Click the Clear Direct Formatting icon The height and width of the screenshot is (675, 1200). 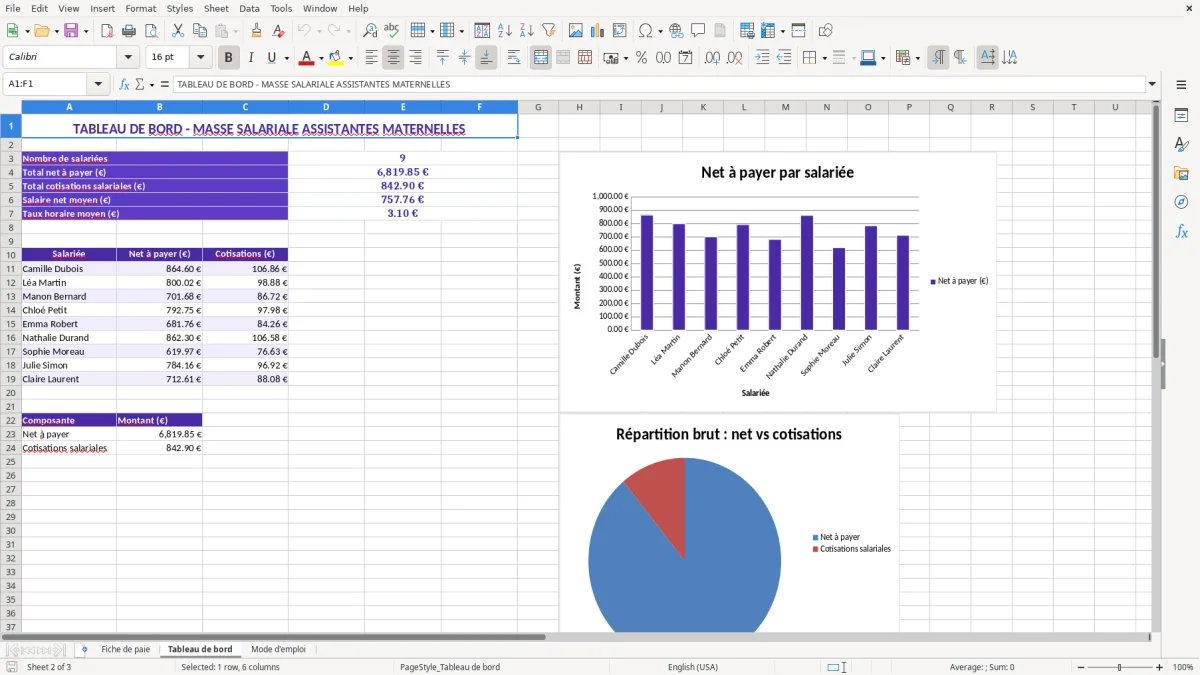pos(278,31)
